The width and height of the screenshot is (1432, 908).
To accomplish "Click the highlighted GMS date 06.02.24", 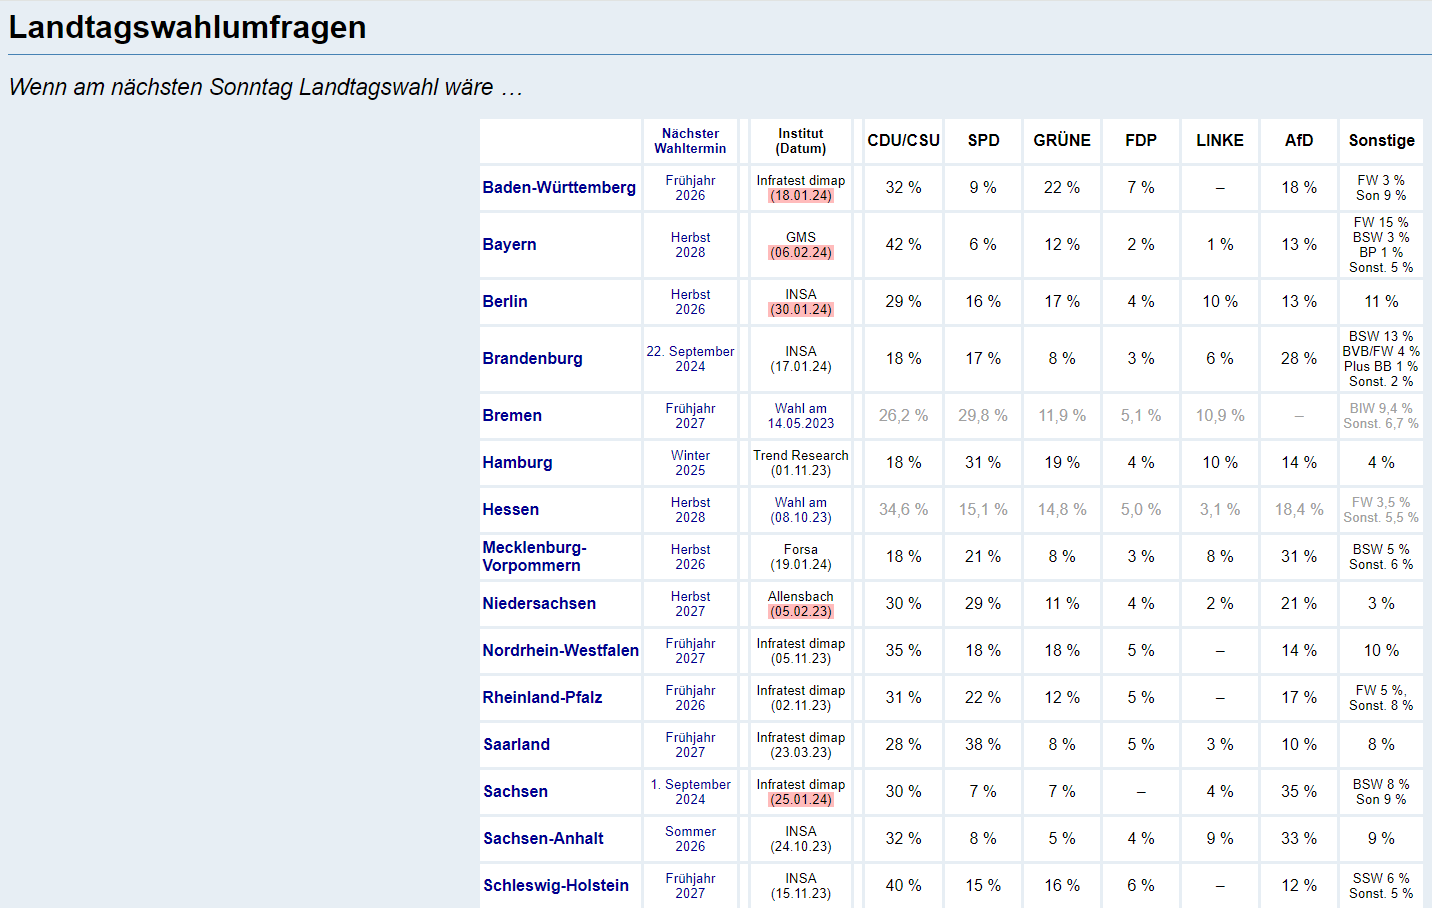I will [800, 253].
